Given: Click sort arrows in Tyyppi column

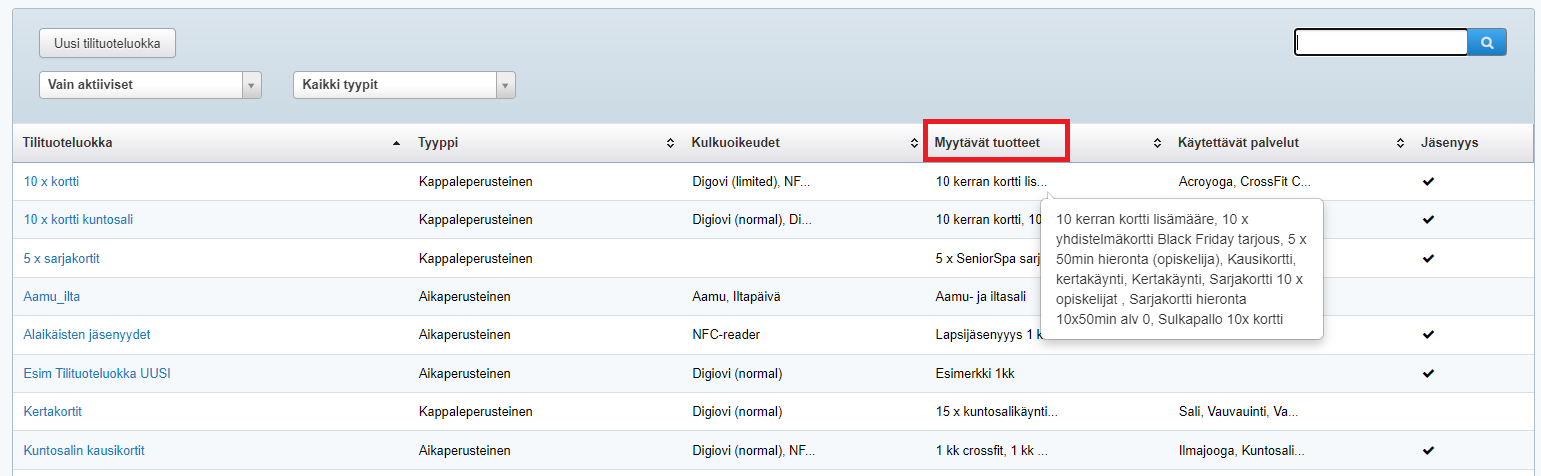Looking at the screenshot, I should click(x=670, y=144).
